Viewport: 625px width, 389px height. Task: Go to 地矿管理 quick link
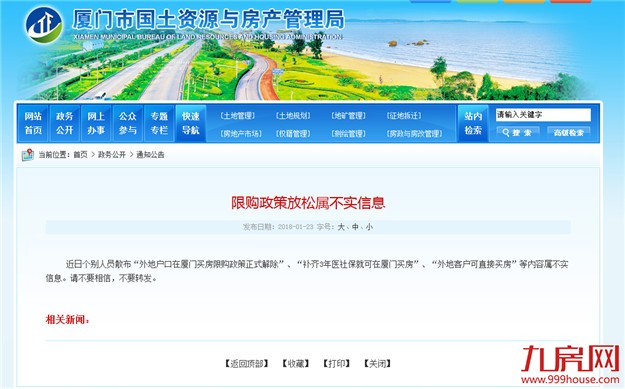click(348, 116)
